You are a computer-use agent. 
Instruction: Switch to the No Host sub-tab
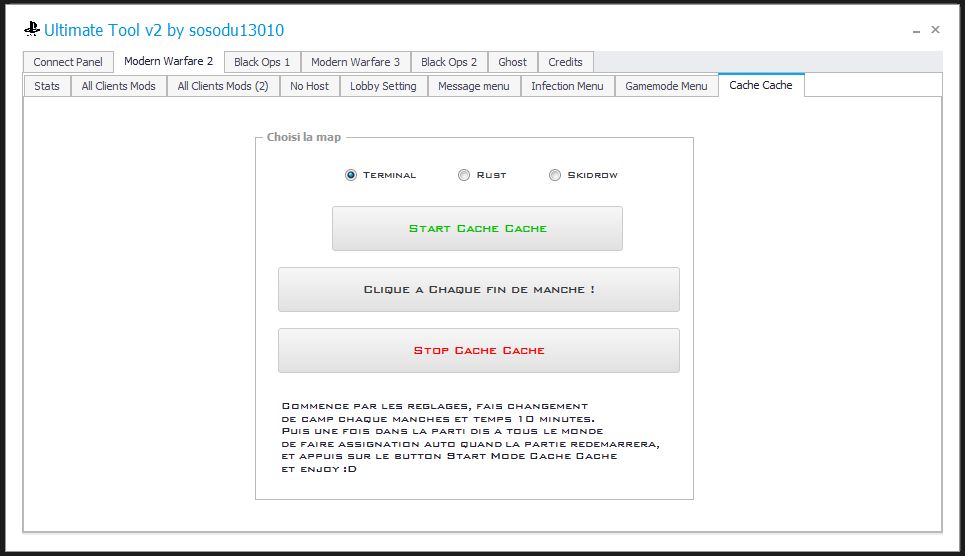pyautogui.click(x=310, y=86)
